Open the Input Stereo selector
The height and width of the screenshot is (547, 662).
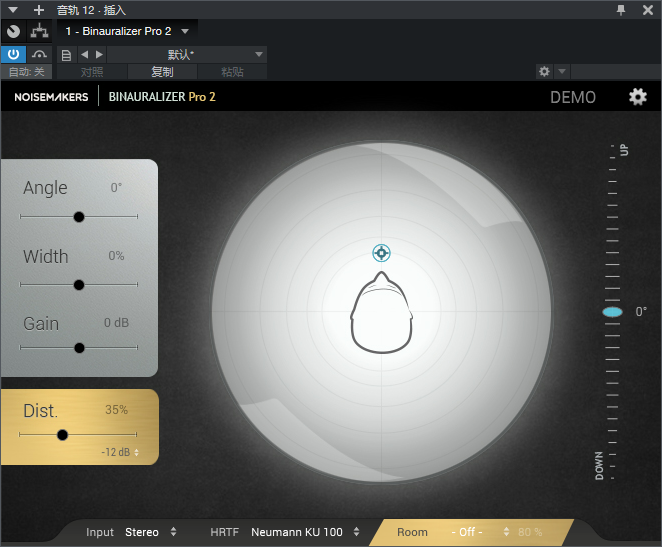click(x=141, y=532)
